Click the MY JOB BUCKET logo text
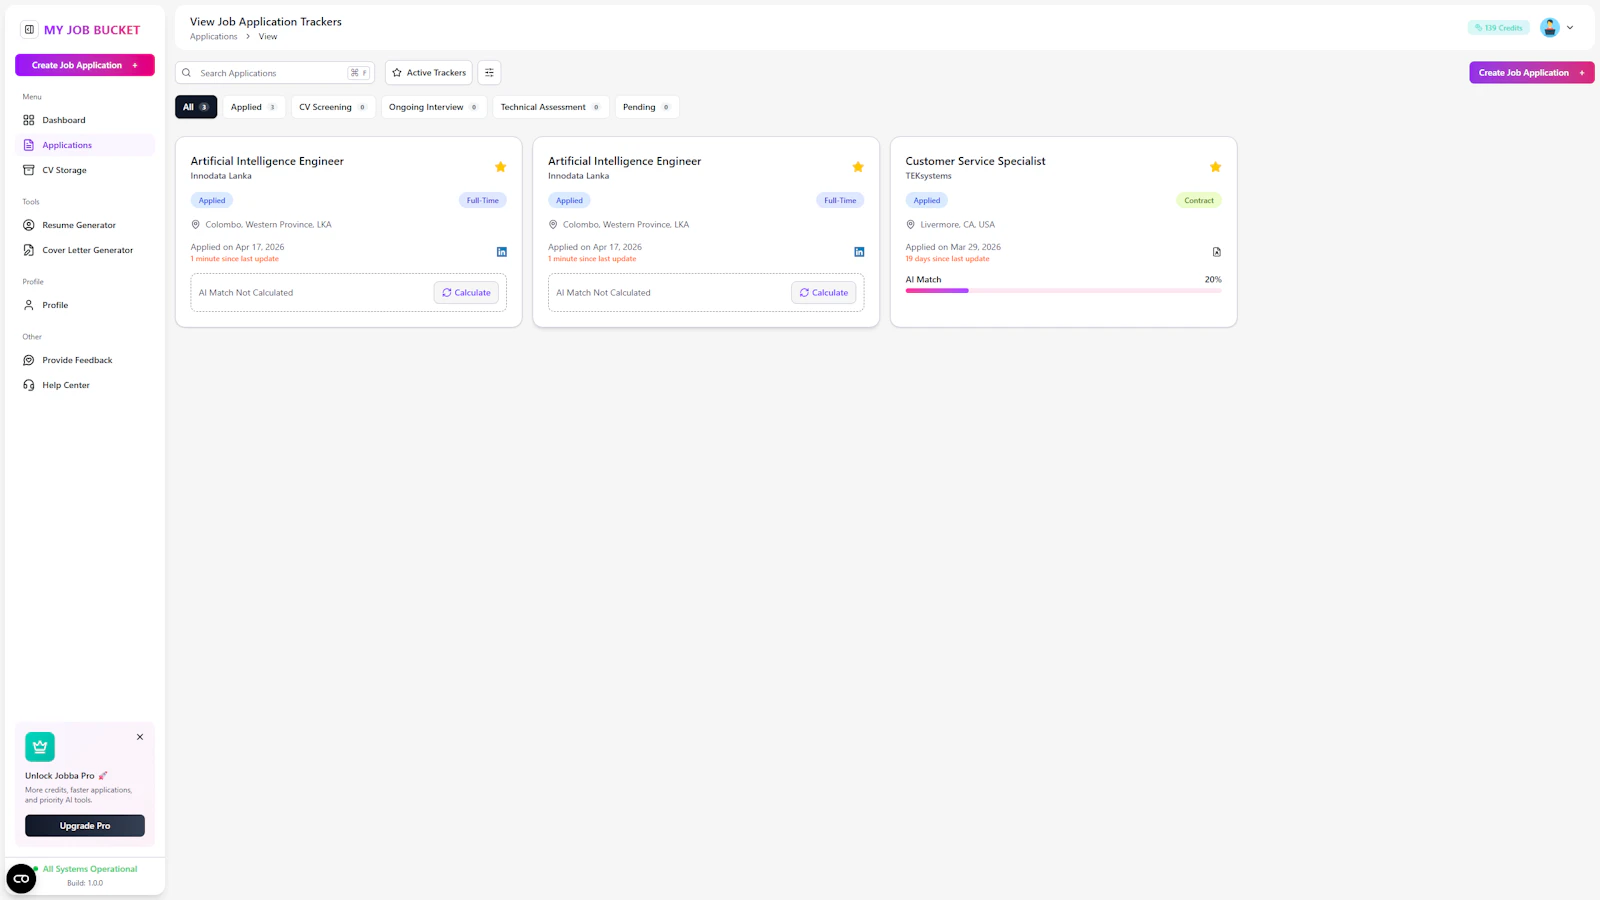 coord(92,30)
